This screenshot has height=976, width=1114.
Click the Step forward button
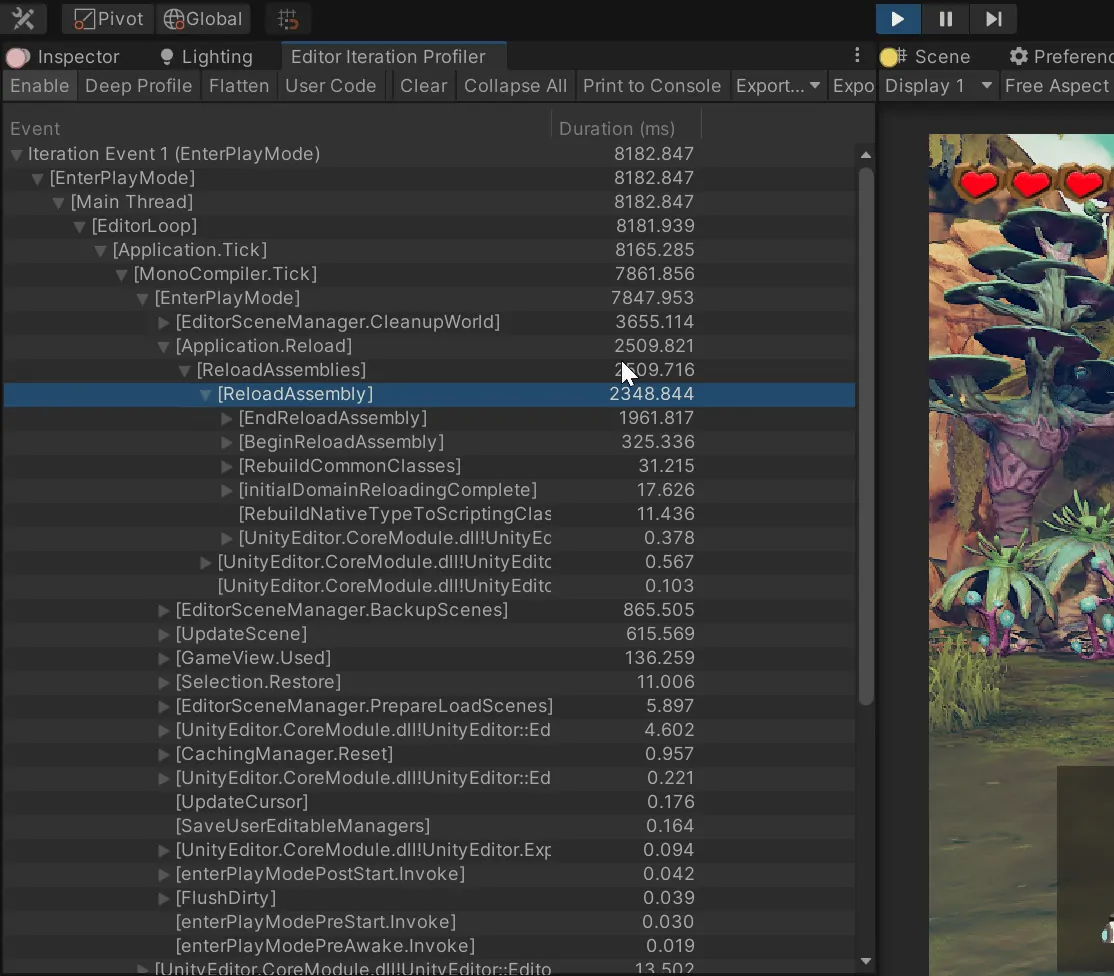tap(993, 19)
